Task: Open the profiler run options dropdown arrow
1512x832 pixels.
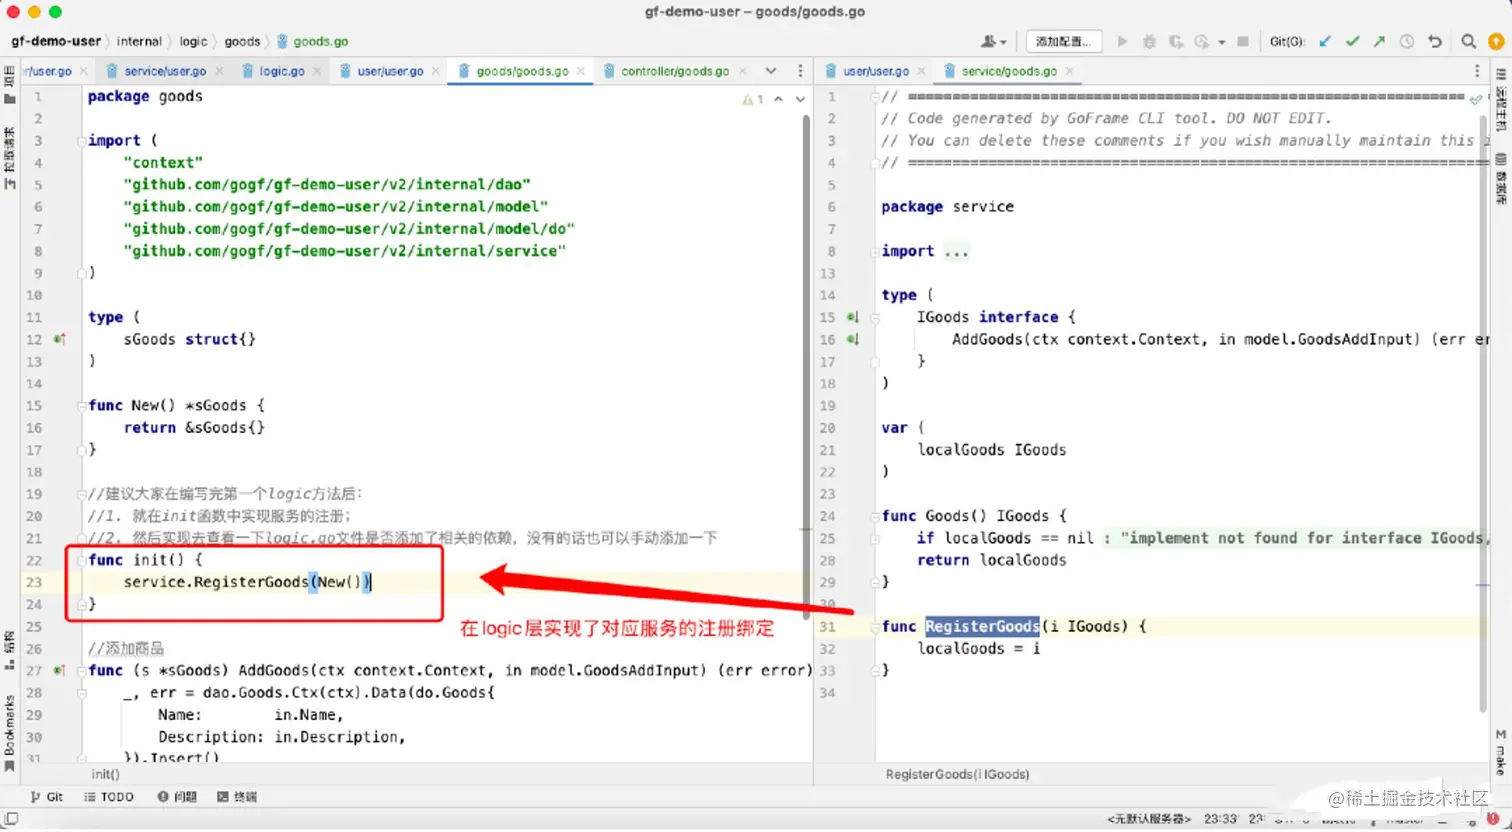Action: coord(1221,42)
